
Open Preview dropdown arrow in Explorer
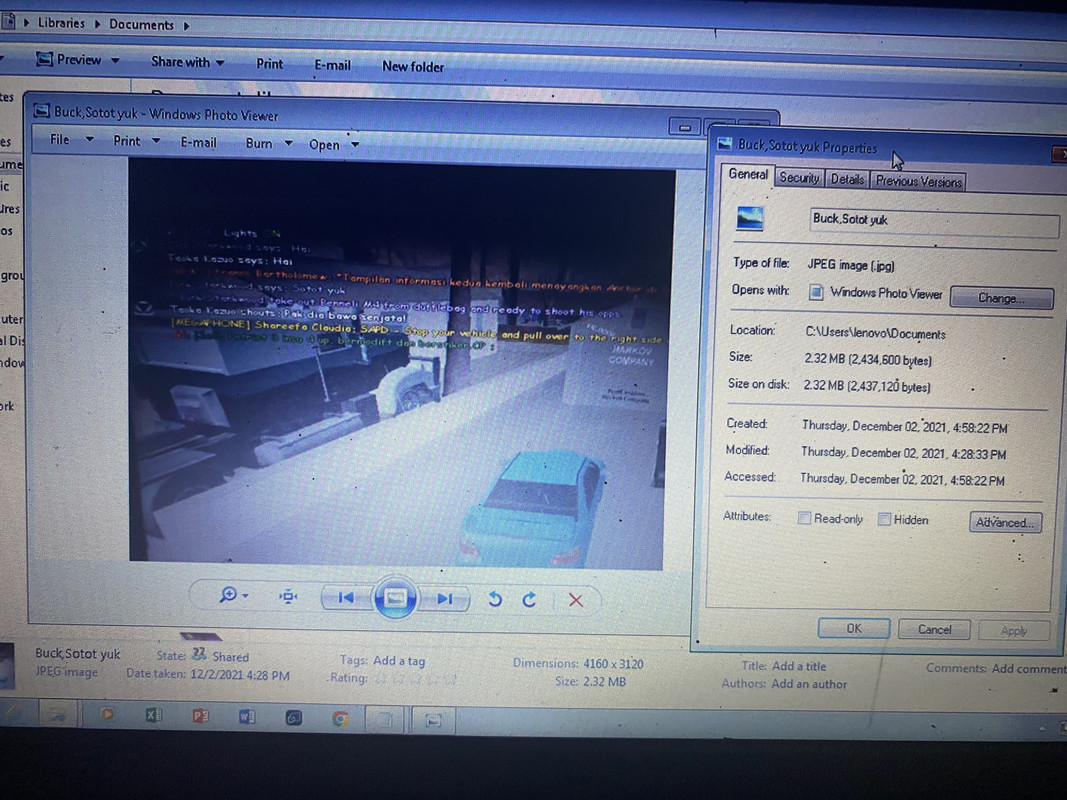tap(115, 61)
